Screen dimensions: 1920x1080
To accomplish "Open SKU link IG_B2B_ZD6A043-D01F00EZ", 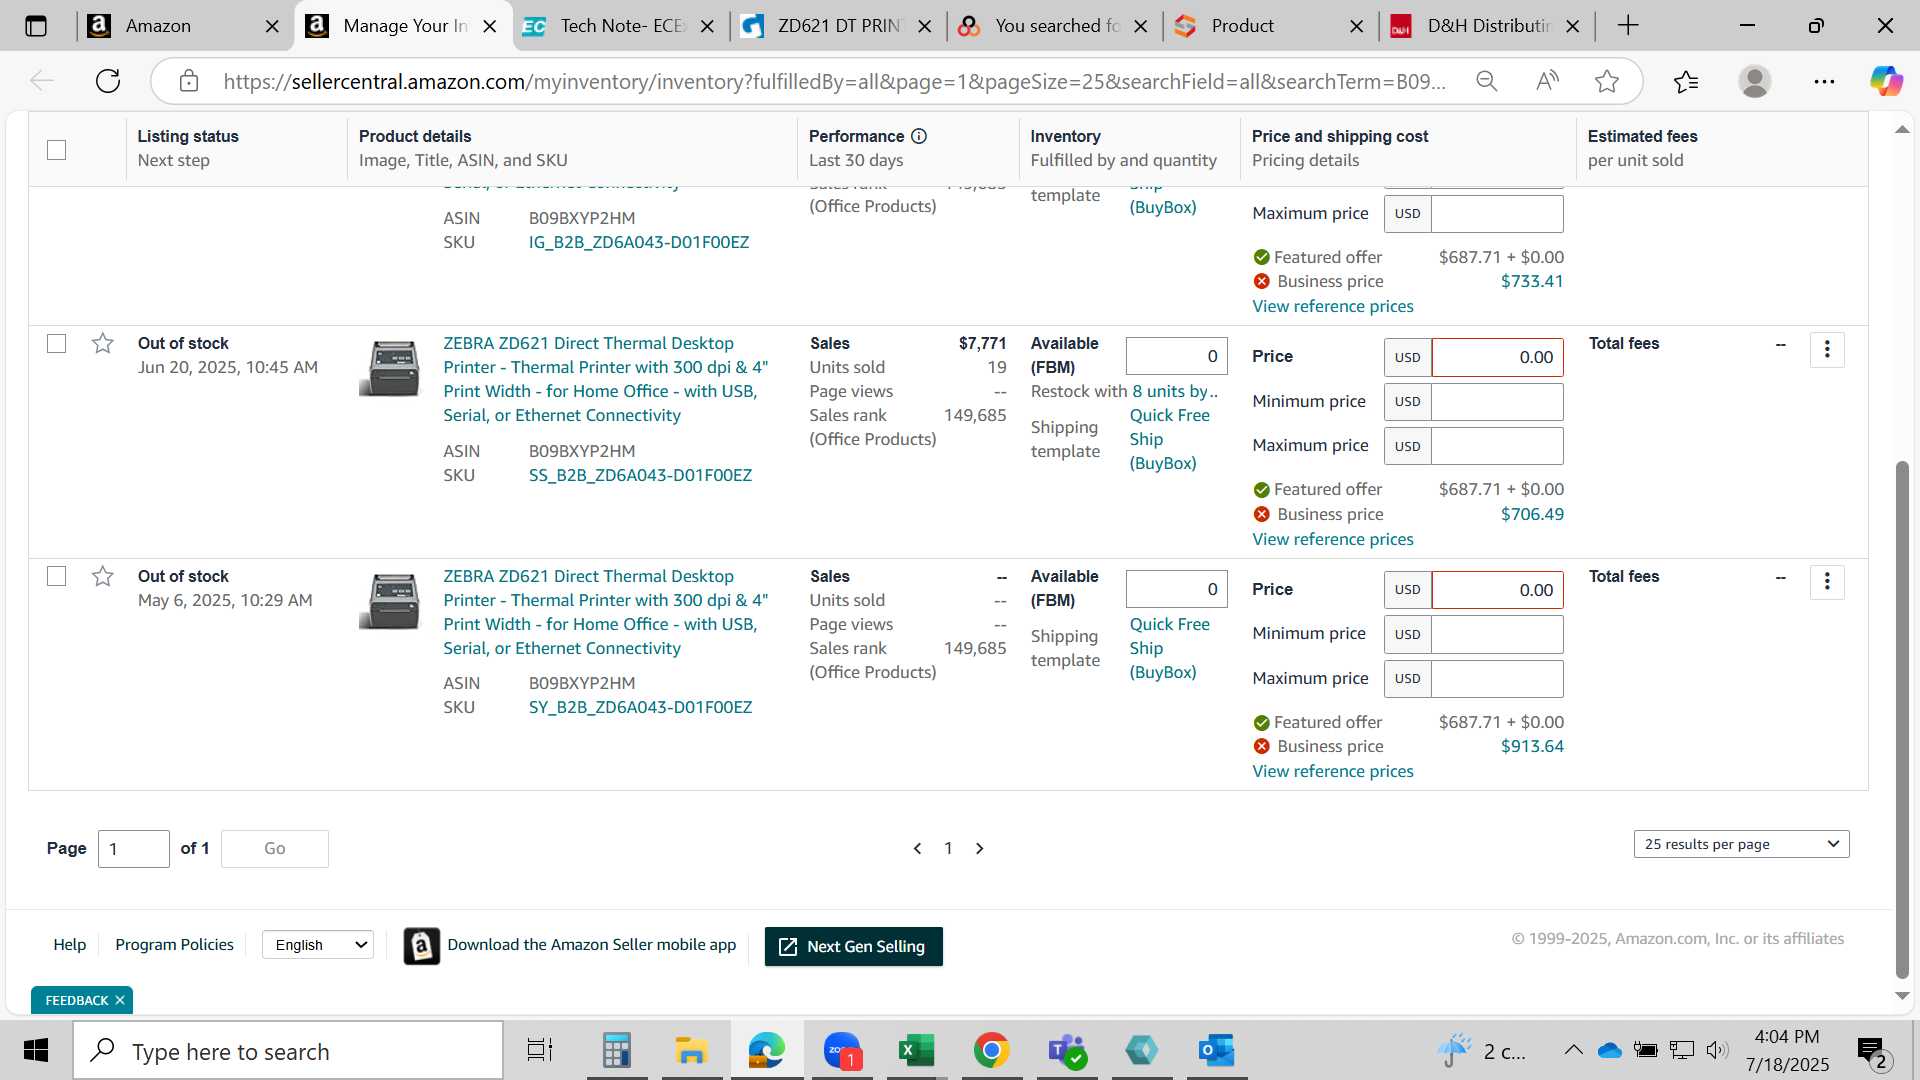I will click(639, 243).
